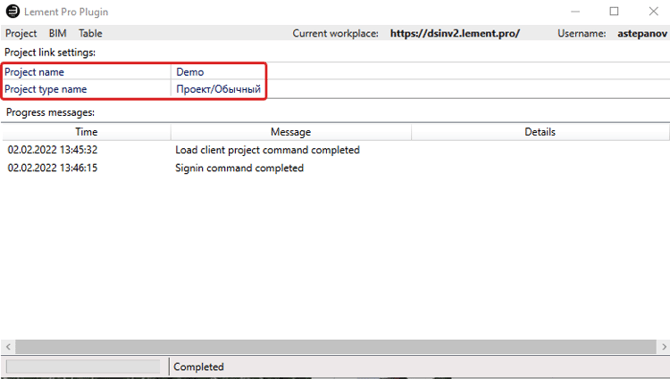The image size is (670, 379).
Task: Click the Time column header
Action: [x=86, y=132]
